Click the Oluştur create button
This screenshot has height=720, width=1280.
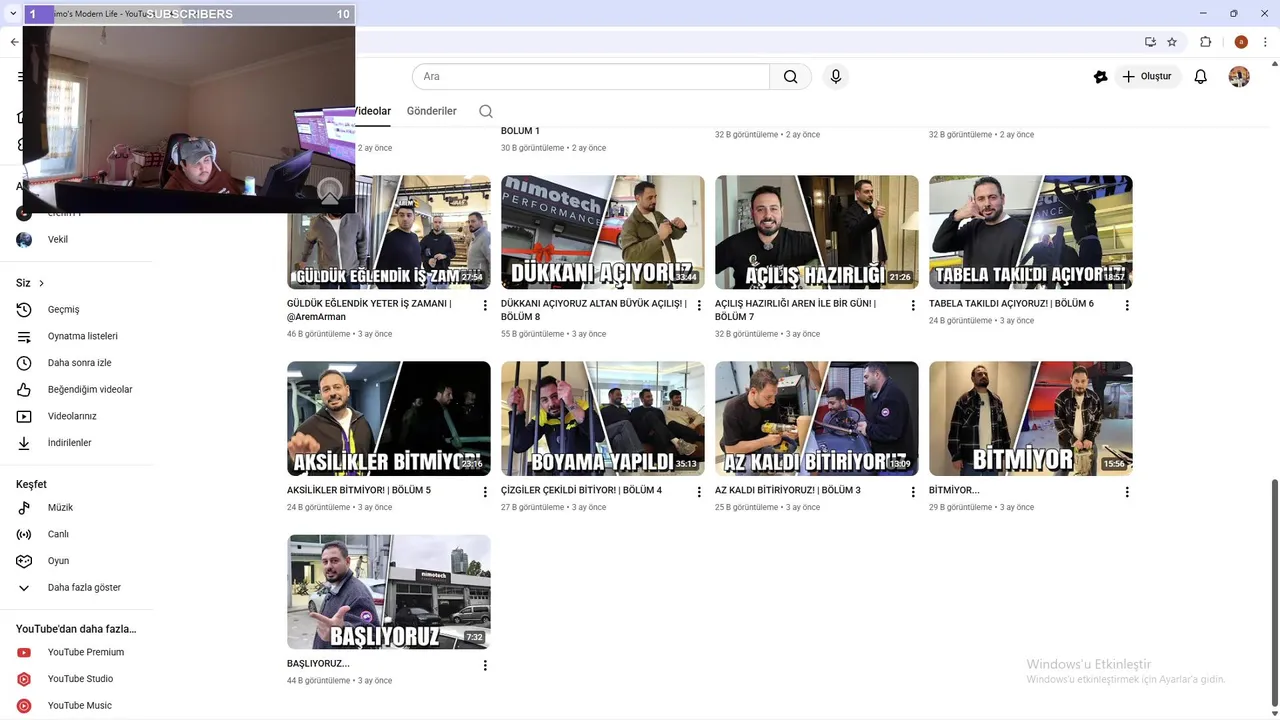tap(1146, 77)
